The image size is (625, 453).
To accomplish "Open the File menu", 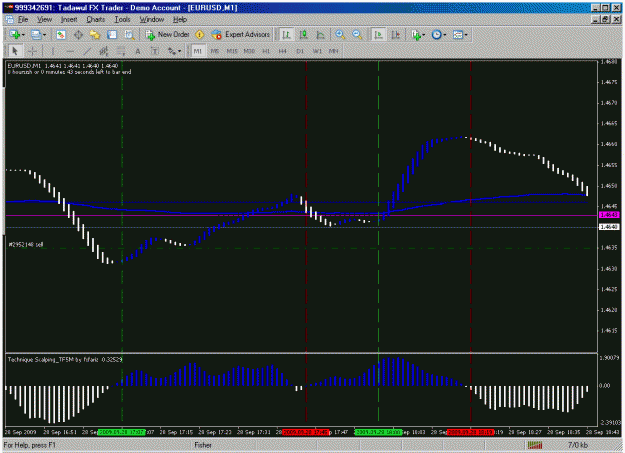I will click(x=23, y=19).
